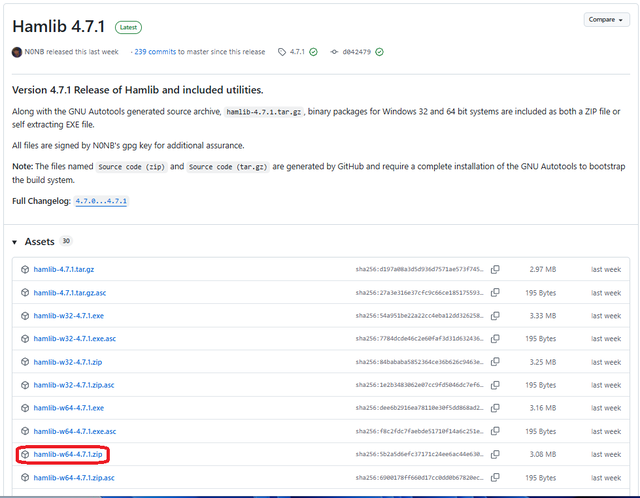This screenshot has height=498, width=640.
Task: Click the 3.16 MB size value
Action: pos(542,408)
